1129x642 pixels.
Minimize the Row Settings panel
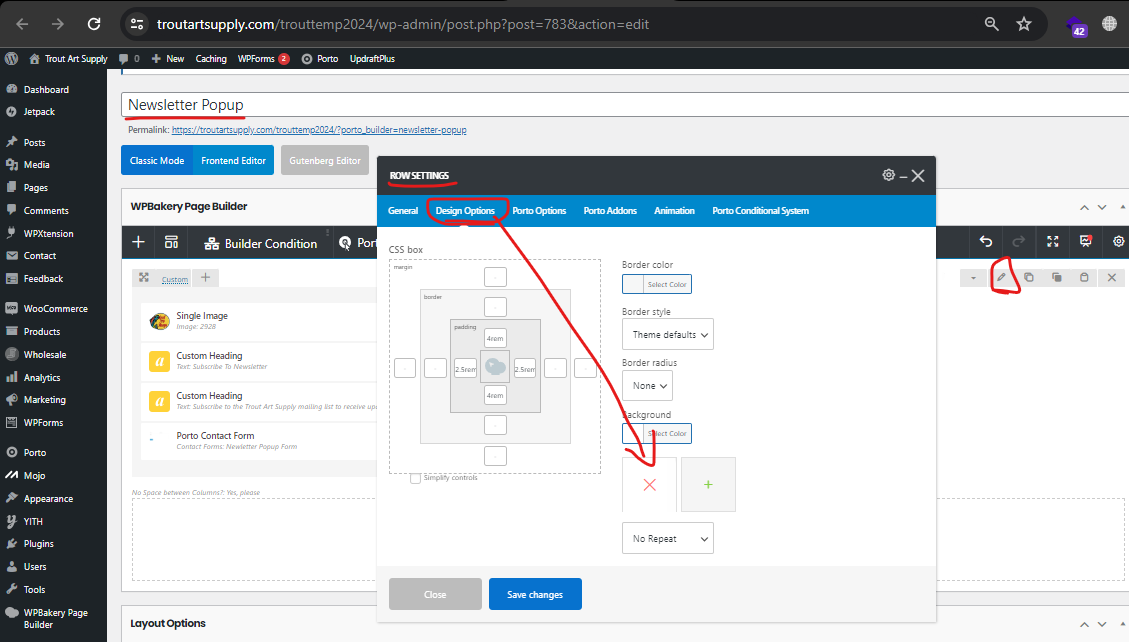[x=903, y=176]
